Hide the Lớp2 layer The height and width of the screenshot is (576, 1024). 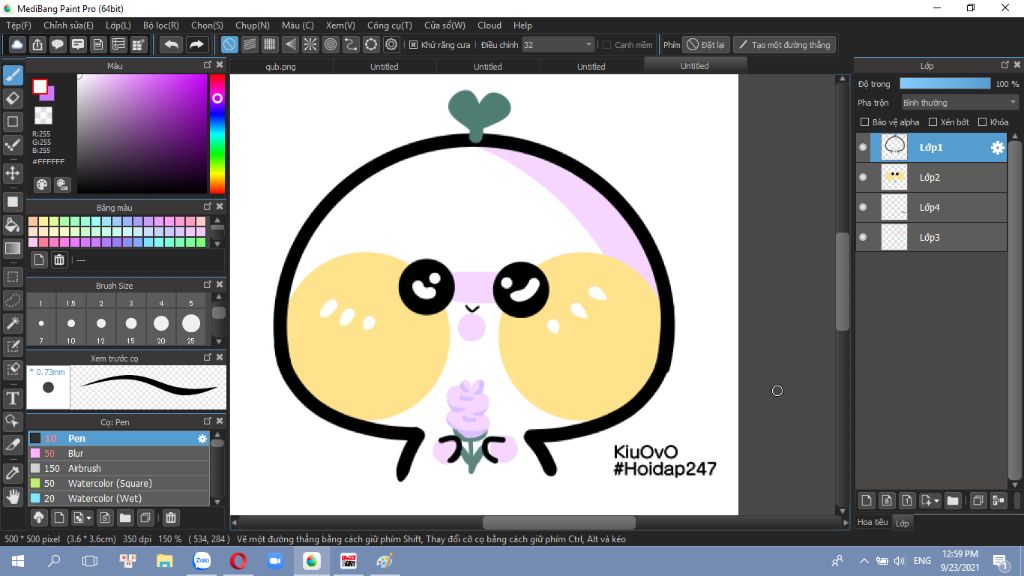coord(863,178)
